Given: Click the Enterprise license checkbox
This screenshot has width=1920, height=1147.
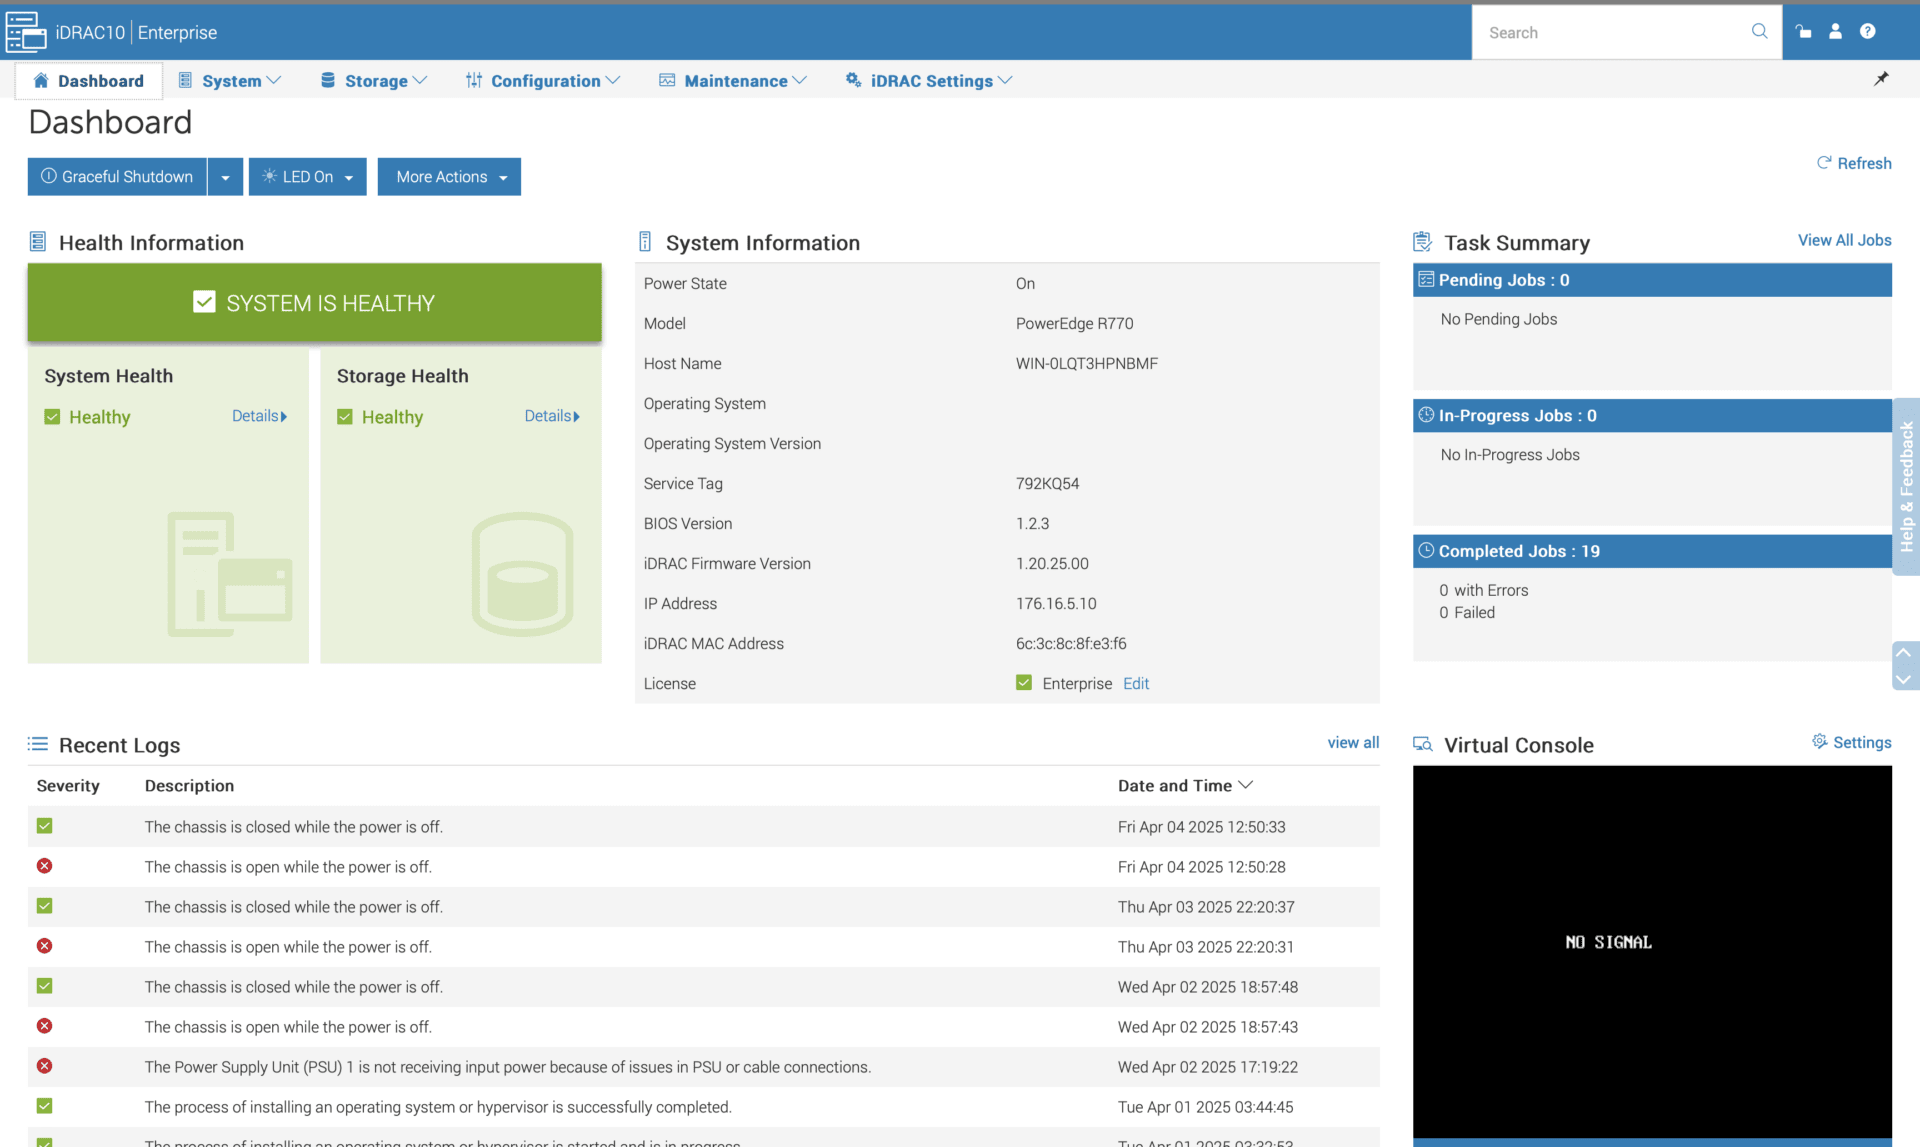Looking at the screenshot, I should [1024, 682].
